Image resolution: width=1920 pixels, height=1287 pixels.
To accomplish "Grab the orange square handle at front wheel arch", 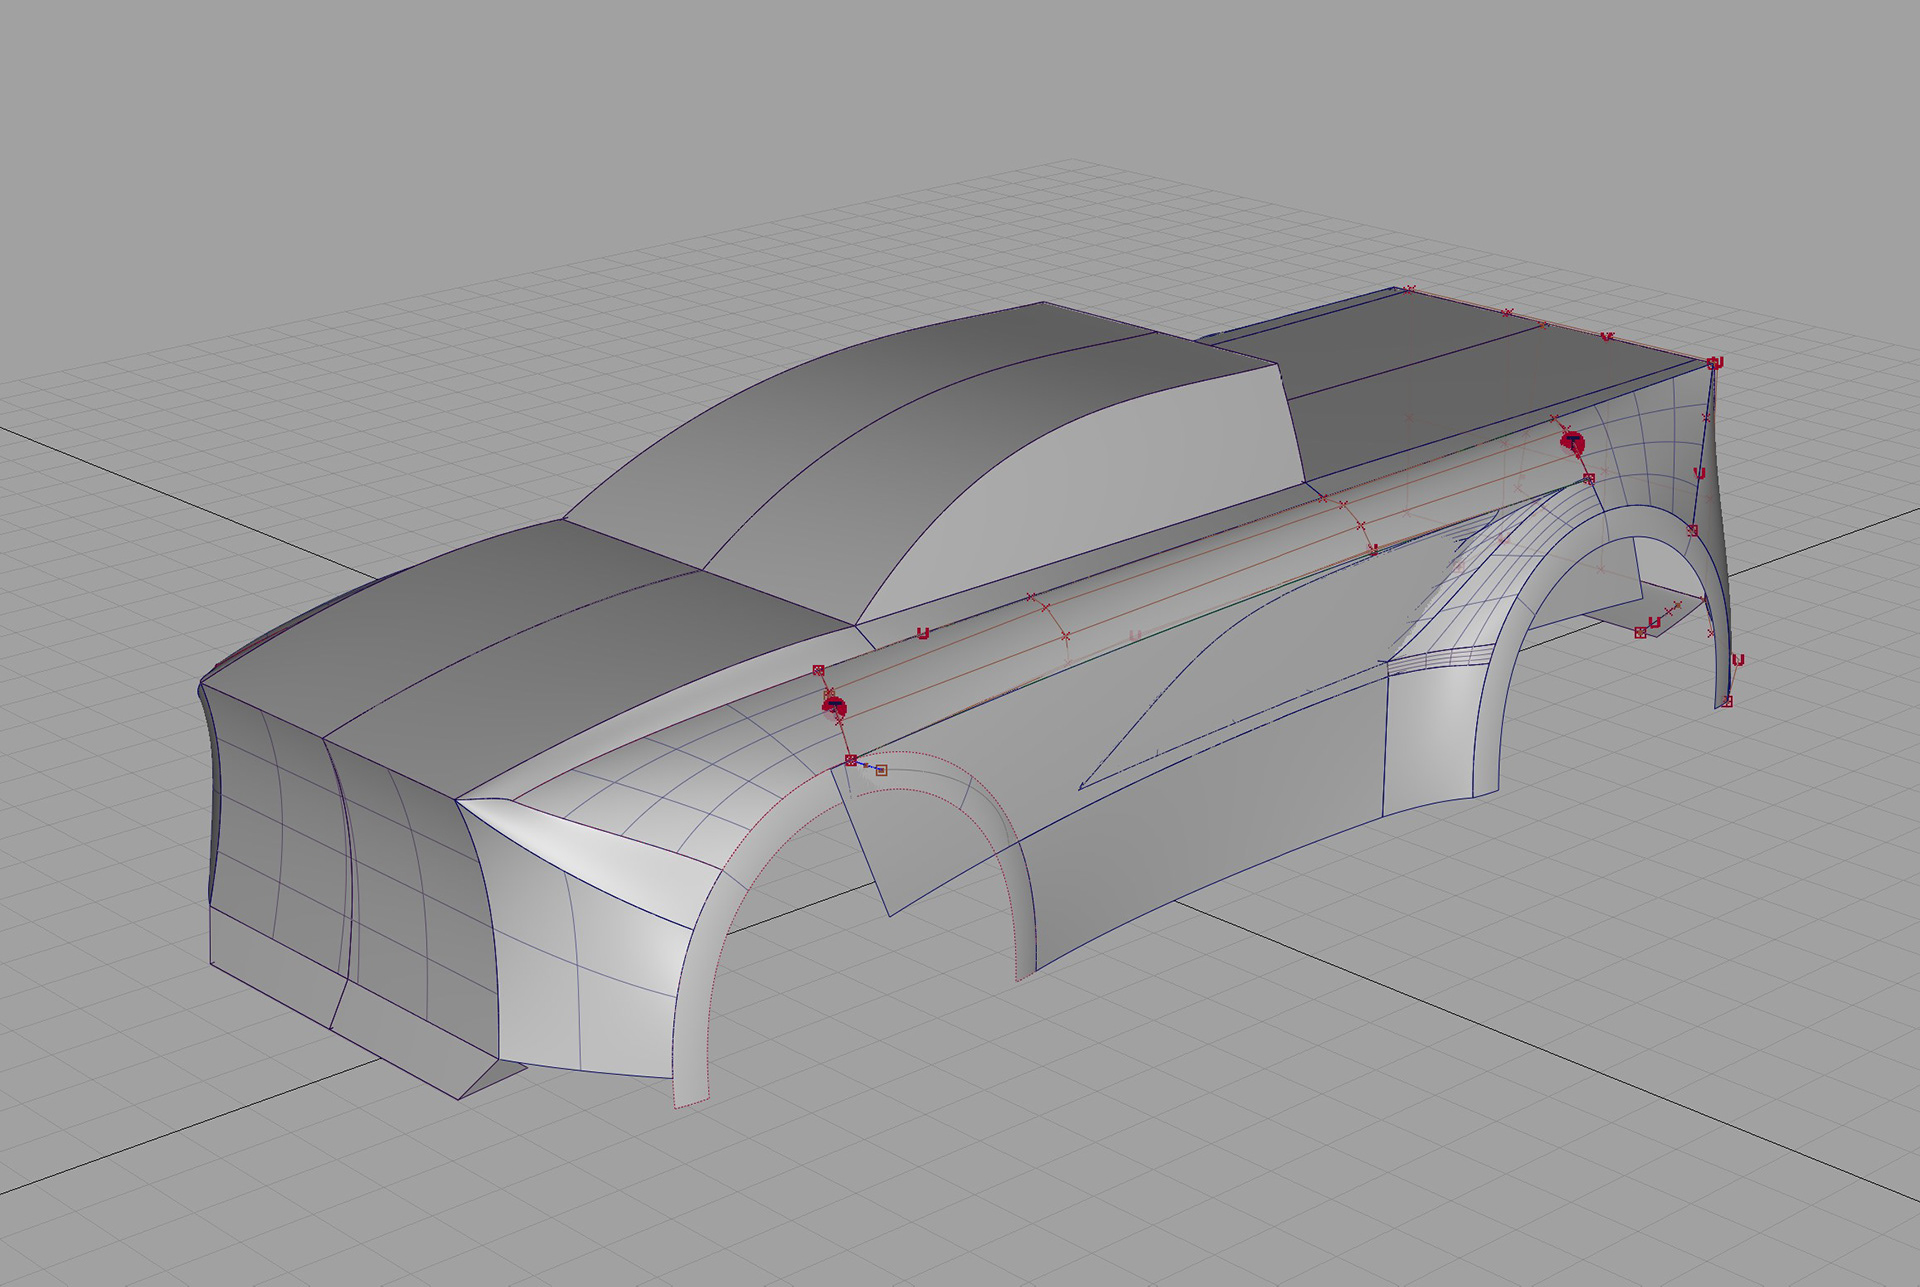I will click(881, 770).
